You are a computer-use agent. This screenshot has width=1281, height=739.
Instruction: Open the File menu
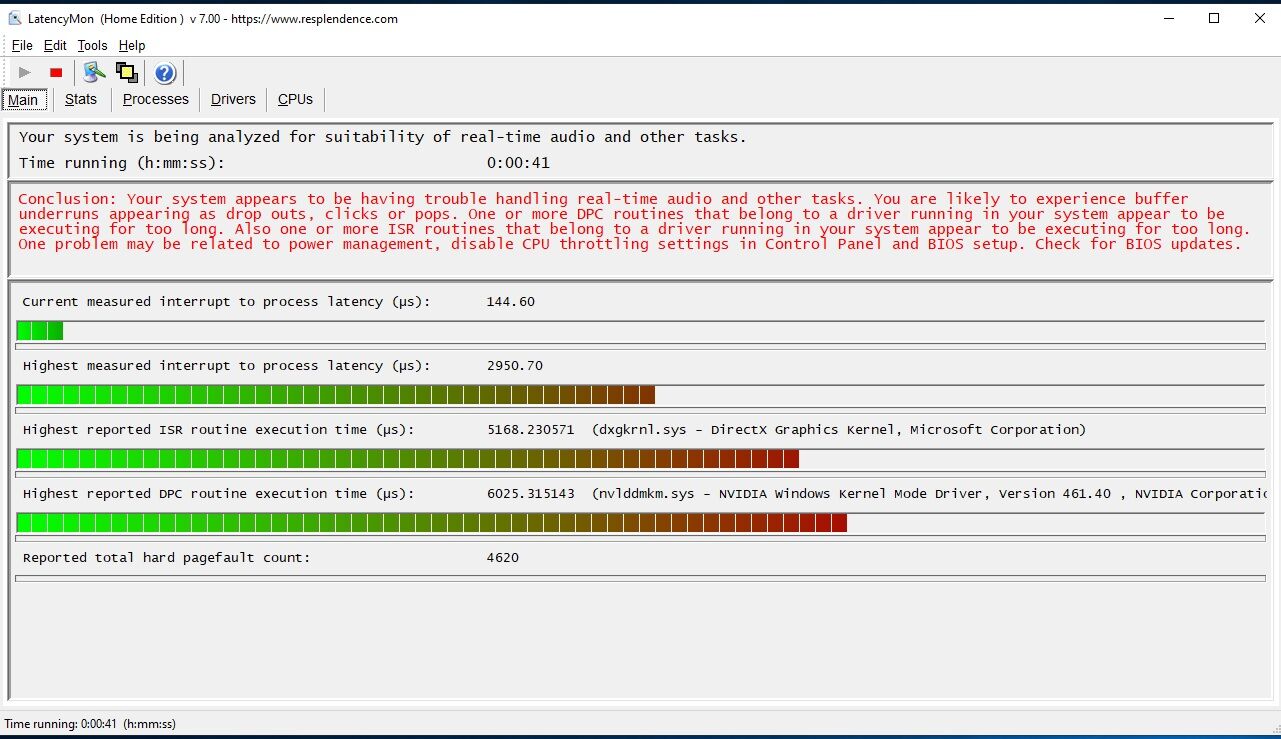click(22, 45)
